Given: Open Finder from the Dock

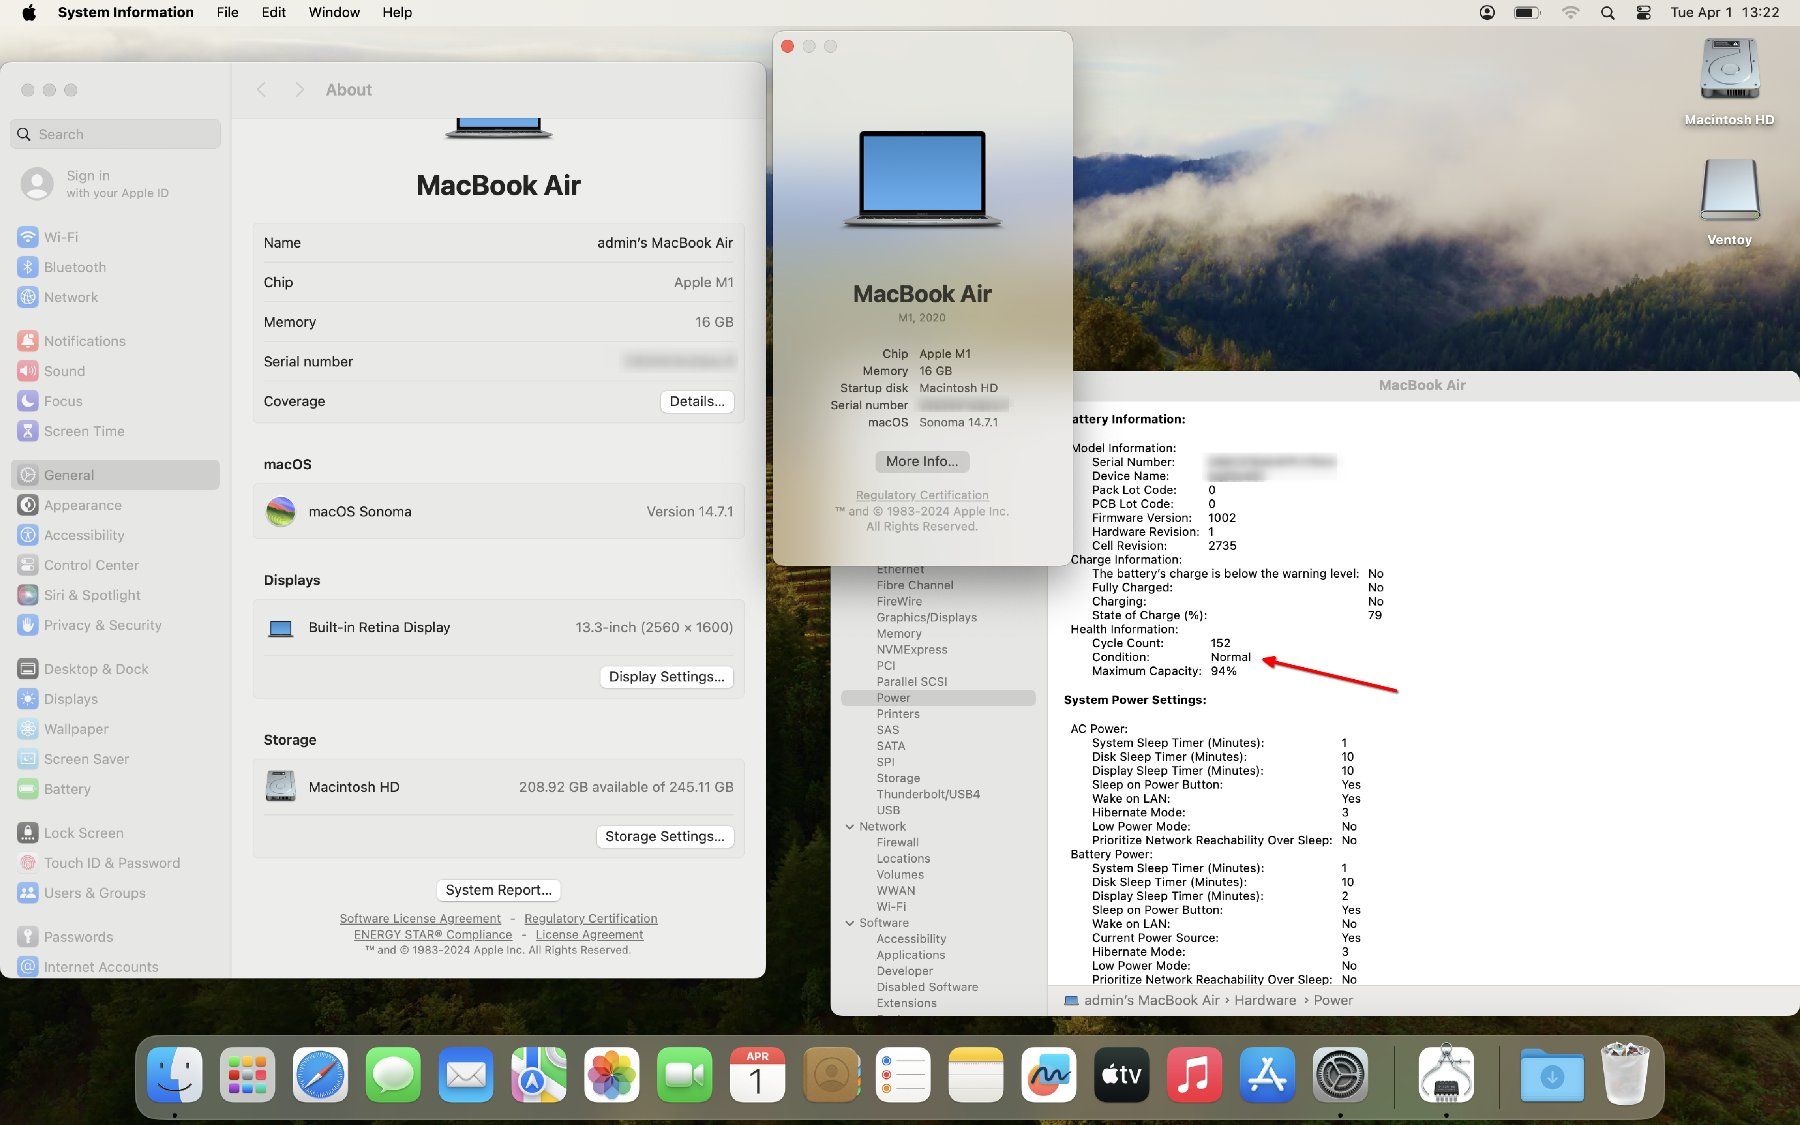Looking at the screenshot, I should tap(175, 1075).
